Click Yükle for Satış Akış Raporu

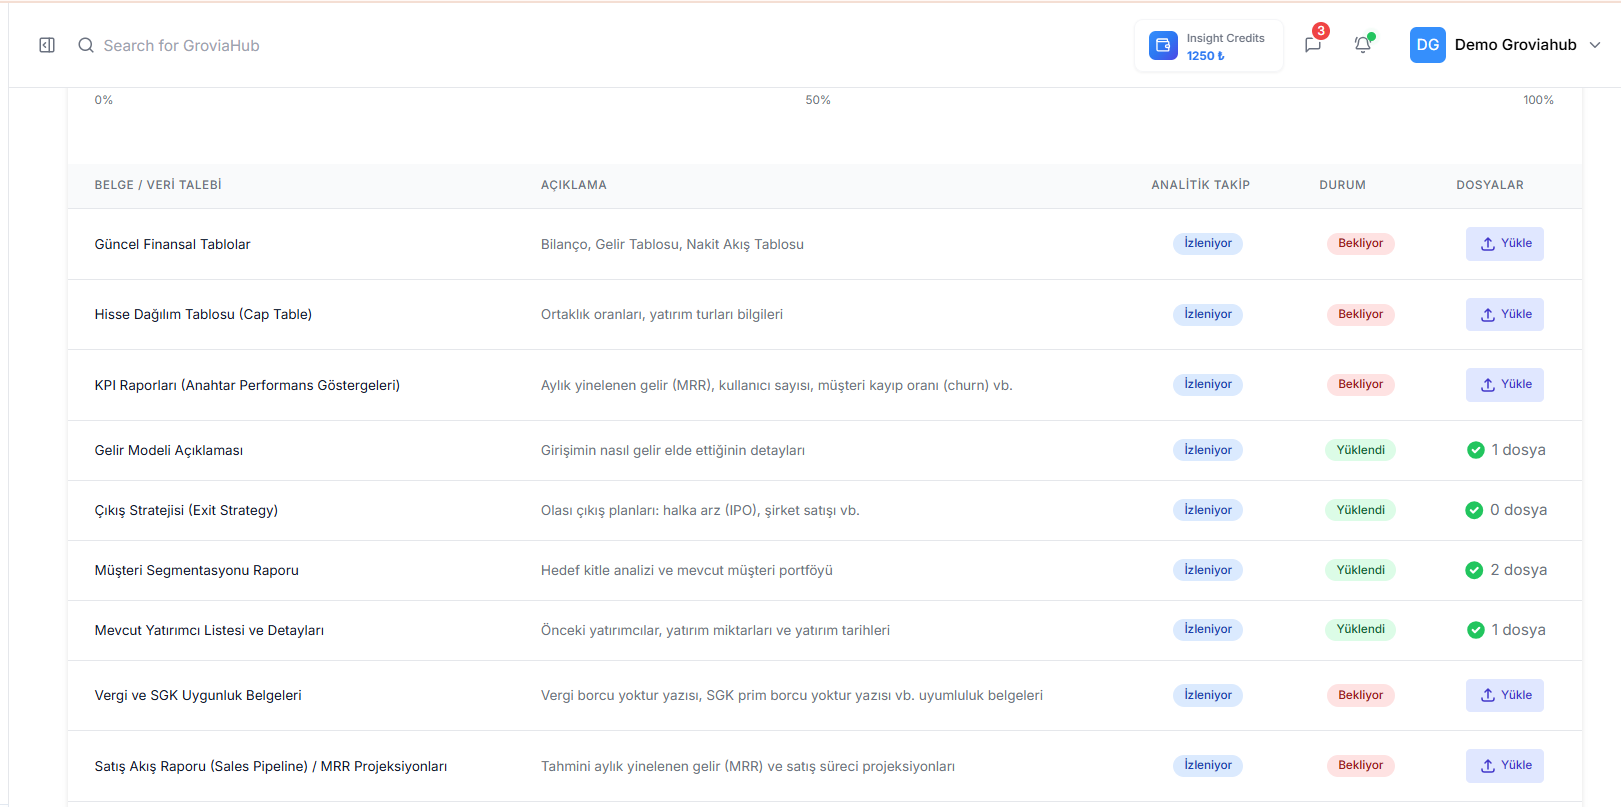(1504, 766)
